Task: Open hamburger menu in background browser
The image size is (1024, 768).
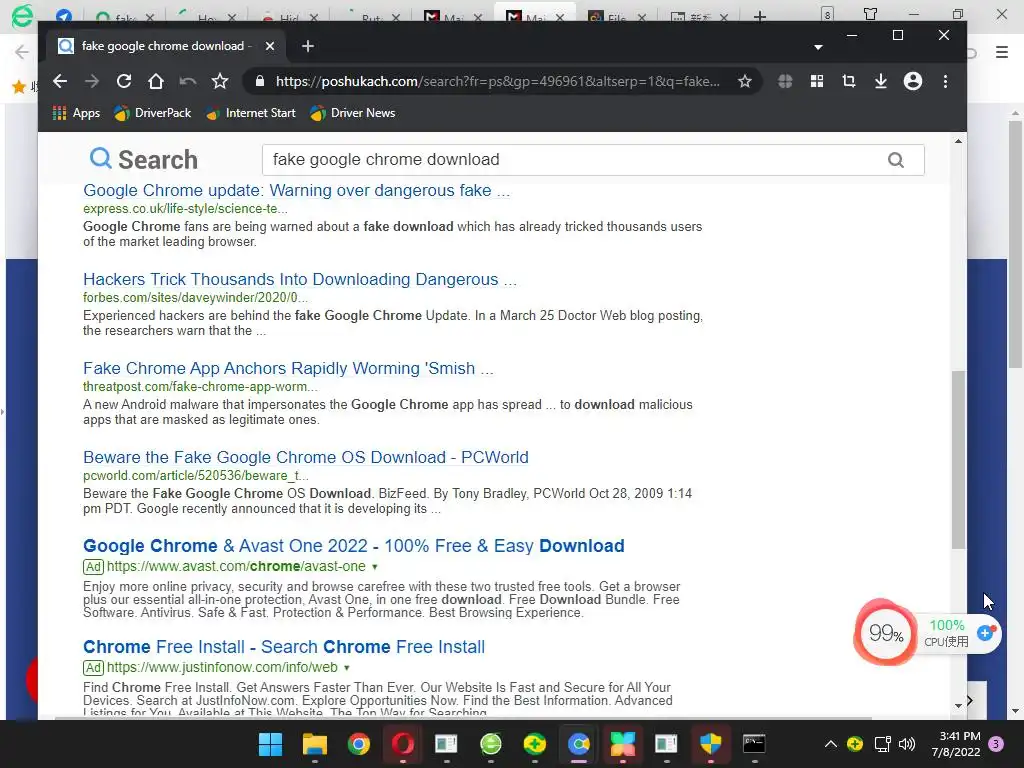Action: pyautogui.click(x=1002, y=52)
